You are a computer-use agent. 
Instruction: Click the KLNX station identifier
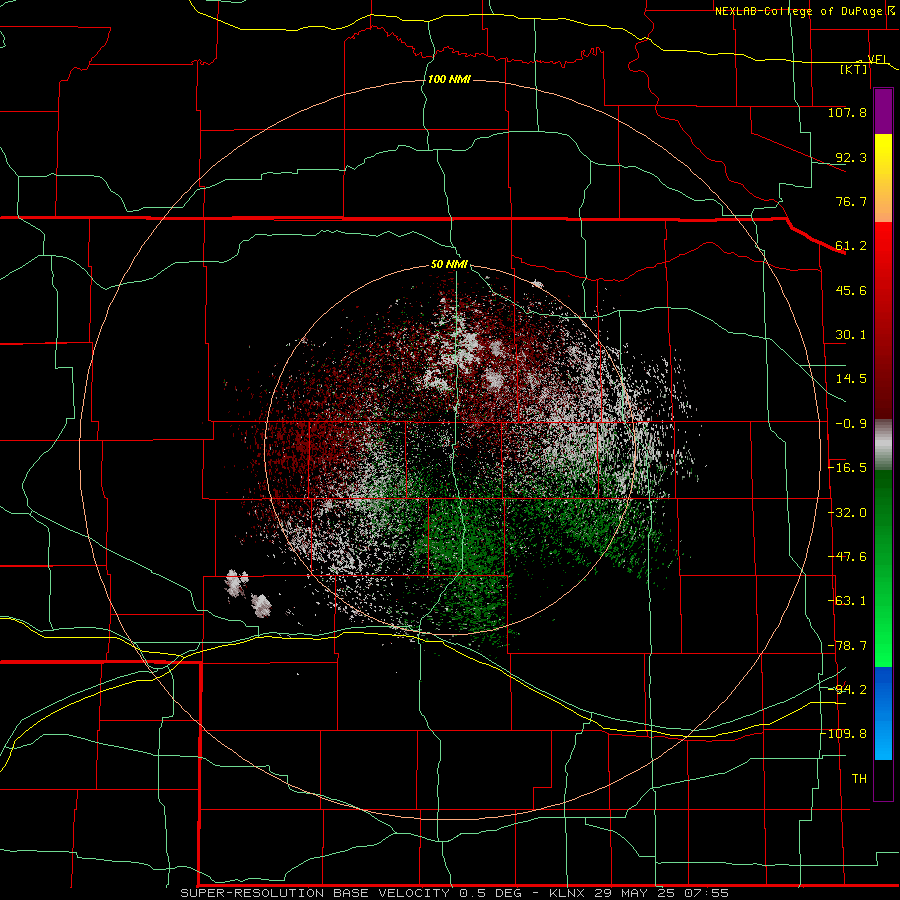[x=565, y=893]
